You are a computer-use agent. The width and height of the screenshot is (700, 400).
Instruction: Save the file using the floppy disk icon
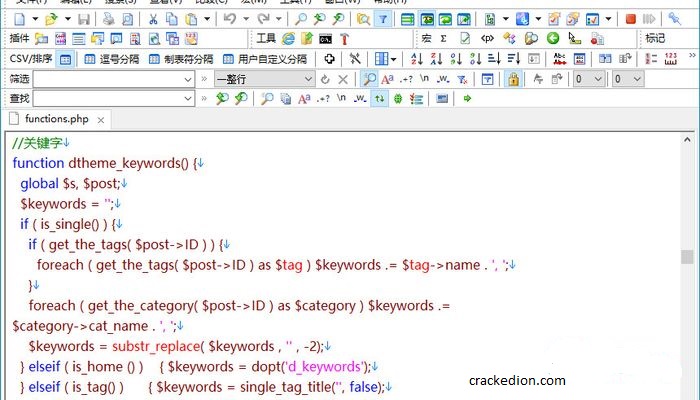coord(84,19)
